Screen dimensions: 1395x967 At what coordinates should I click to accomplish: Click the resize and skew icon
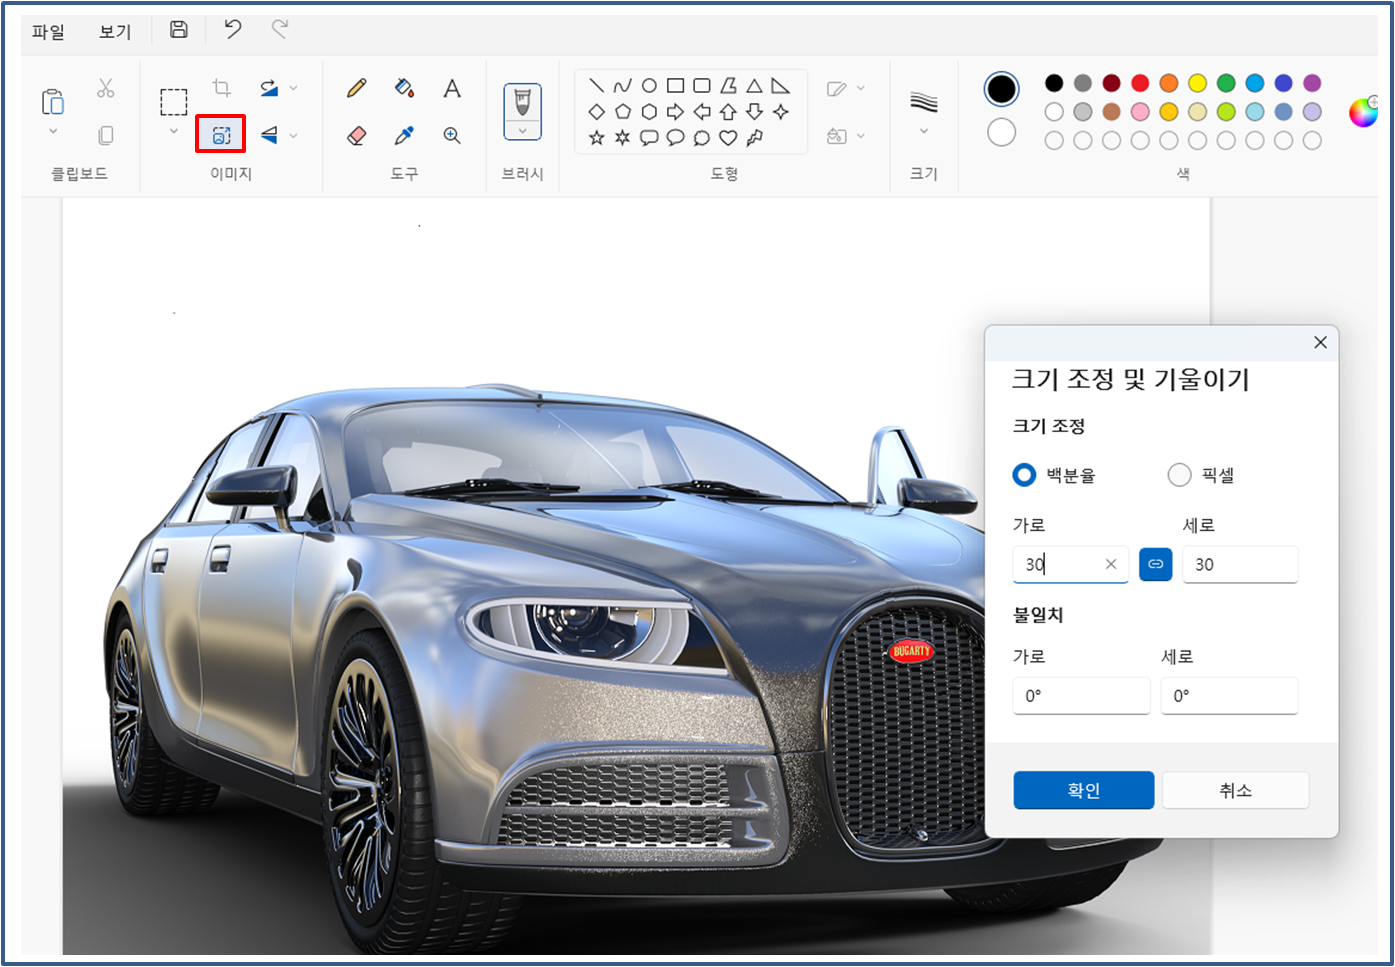click(221, 135)
